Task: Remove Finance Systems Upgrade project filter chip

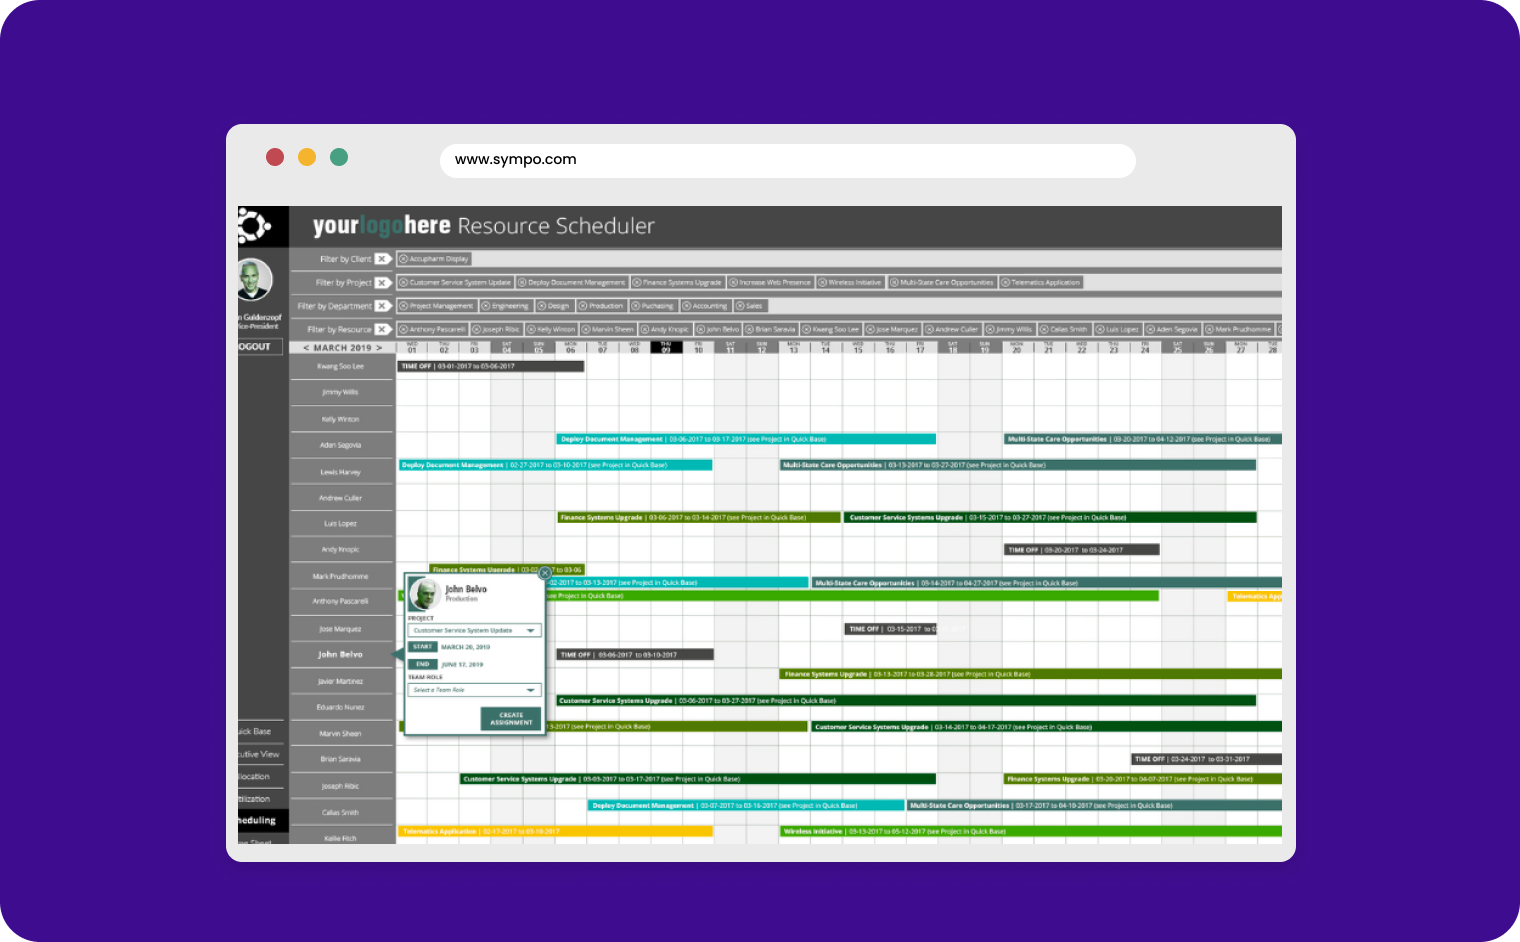Action: (637, 283)
